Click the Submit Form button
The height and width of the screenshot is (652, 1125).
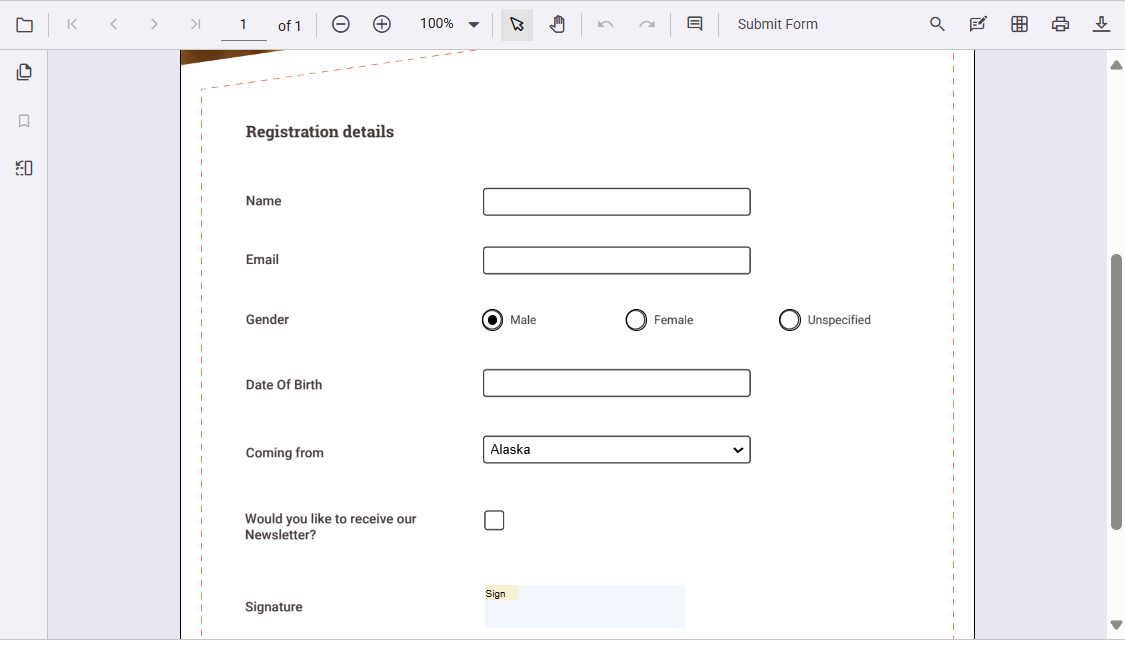(x=777, y=24)
